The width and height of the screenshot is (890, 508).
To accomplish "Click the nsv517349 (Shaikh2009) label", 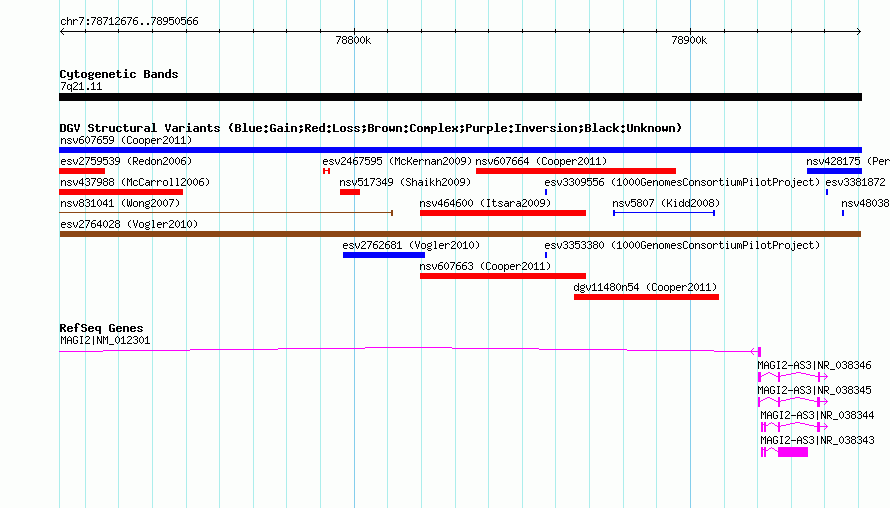I will click(x=405, y=182).
